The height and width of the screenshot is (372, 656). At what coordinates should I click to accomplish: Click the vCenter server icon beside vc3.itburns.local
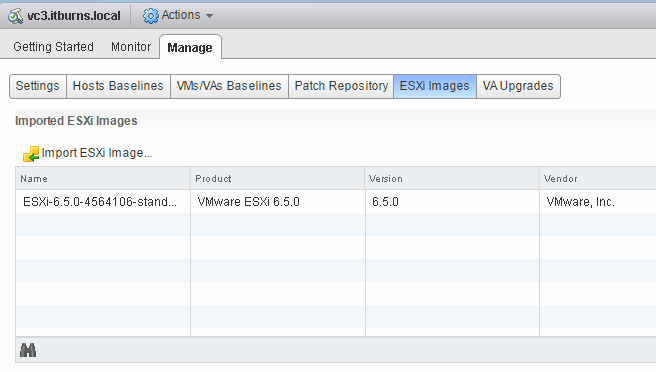pos(15,16)
